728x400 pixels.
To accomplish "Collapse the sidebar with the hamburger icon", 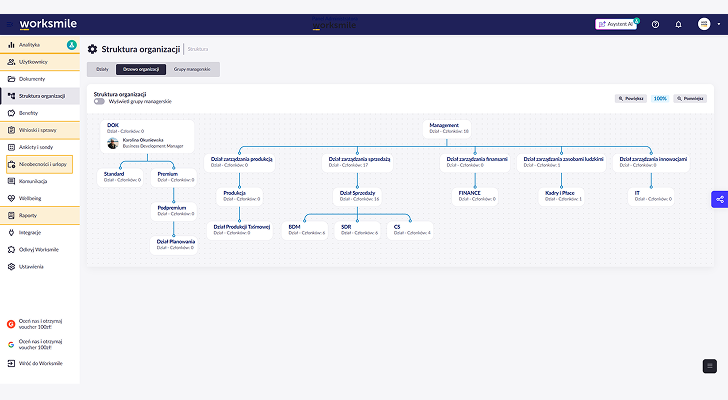I will click(9, 24).
